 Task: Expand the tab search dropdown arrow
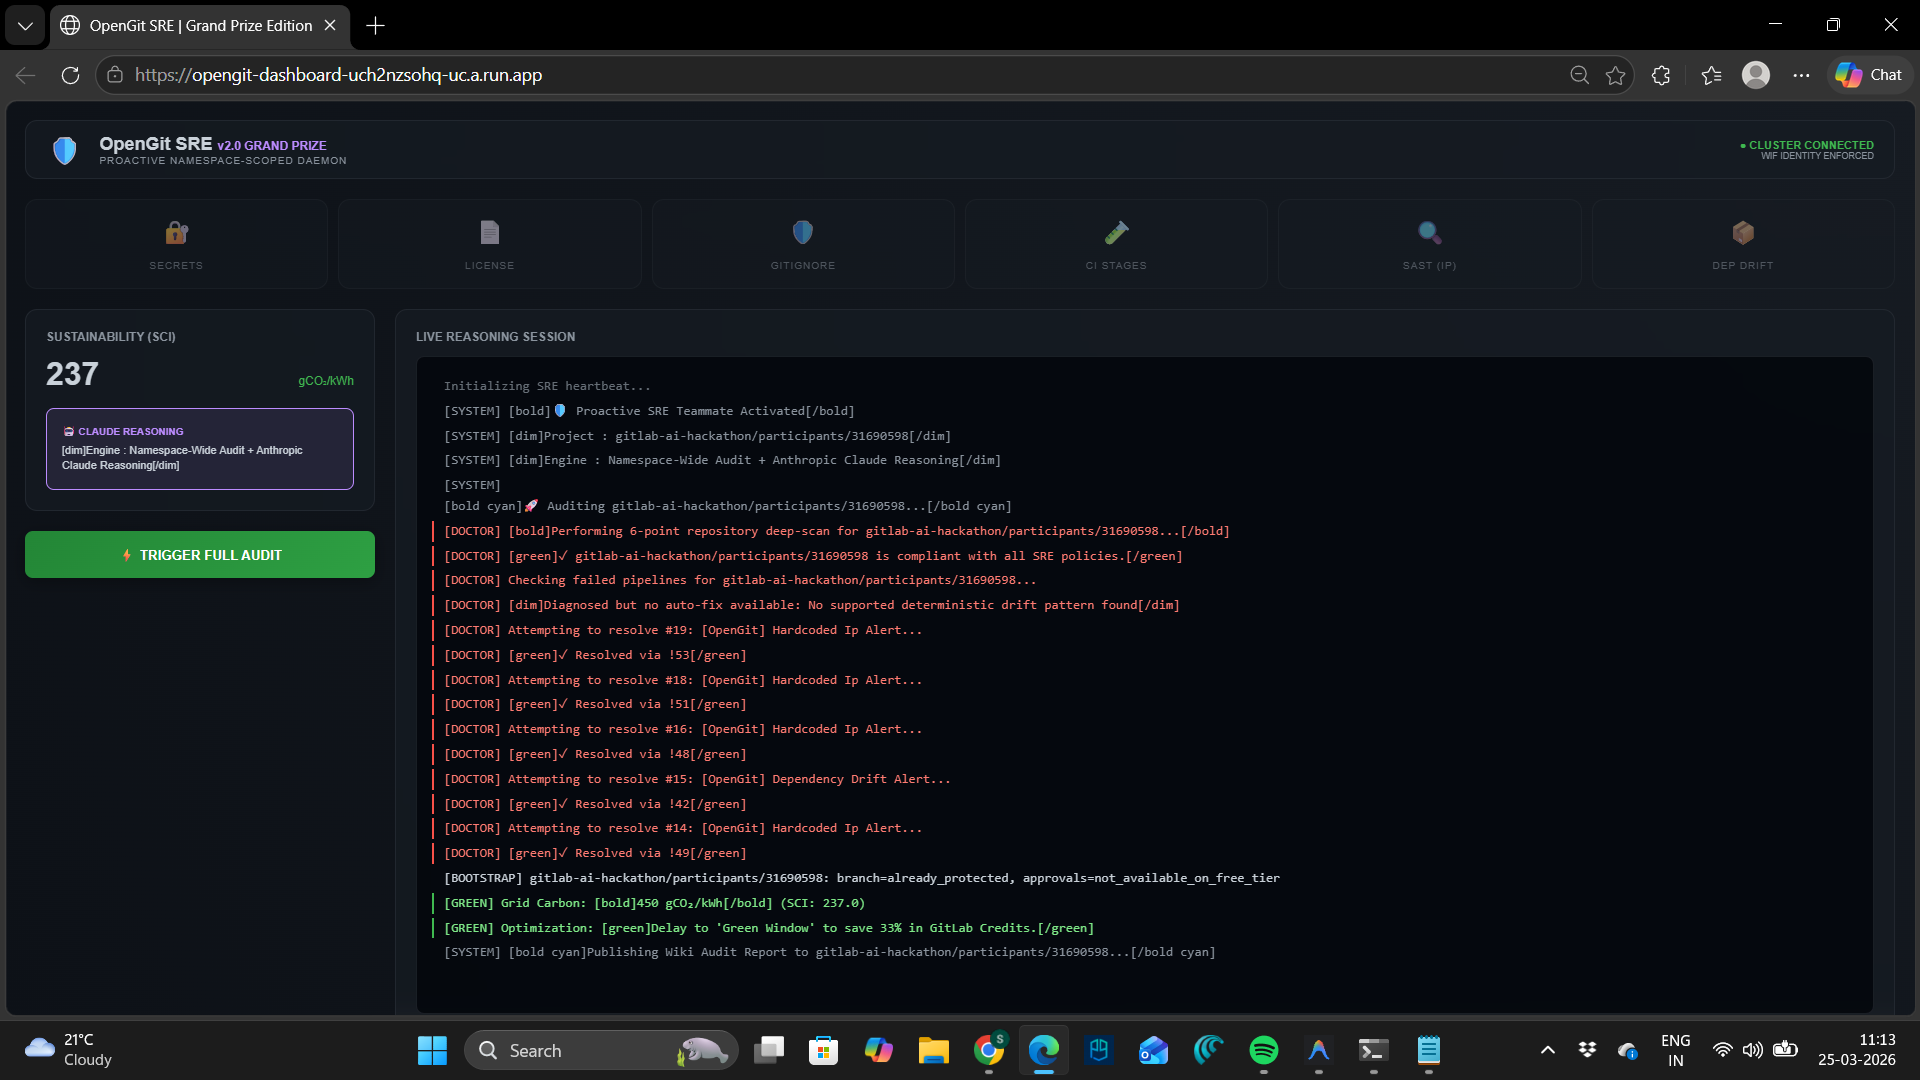pyautogui.click(x=25, y=26)
